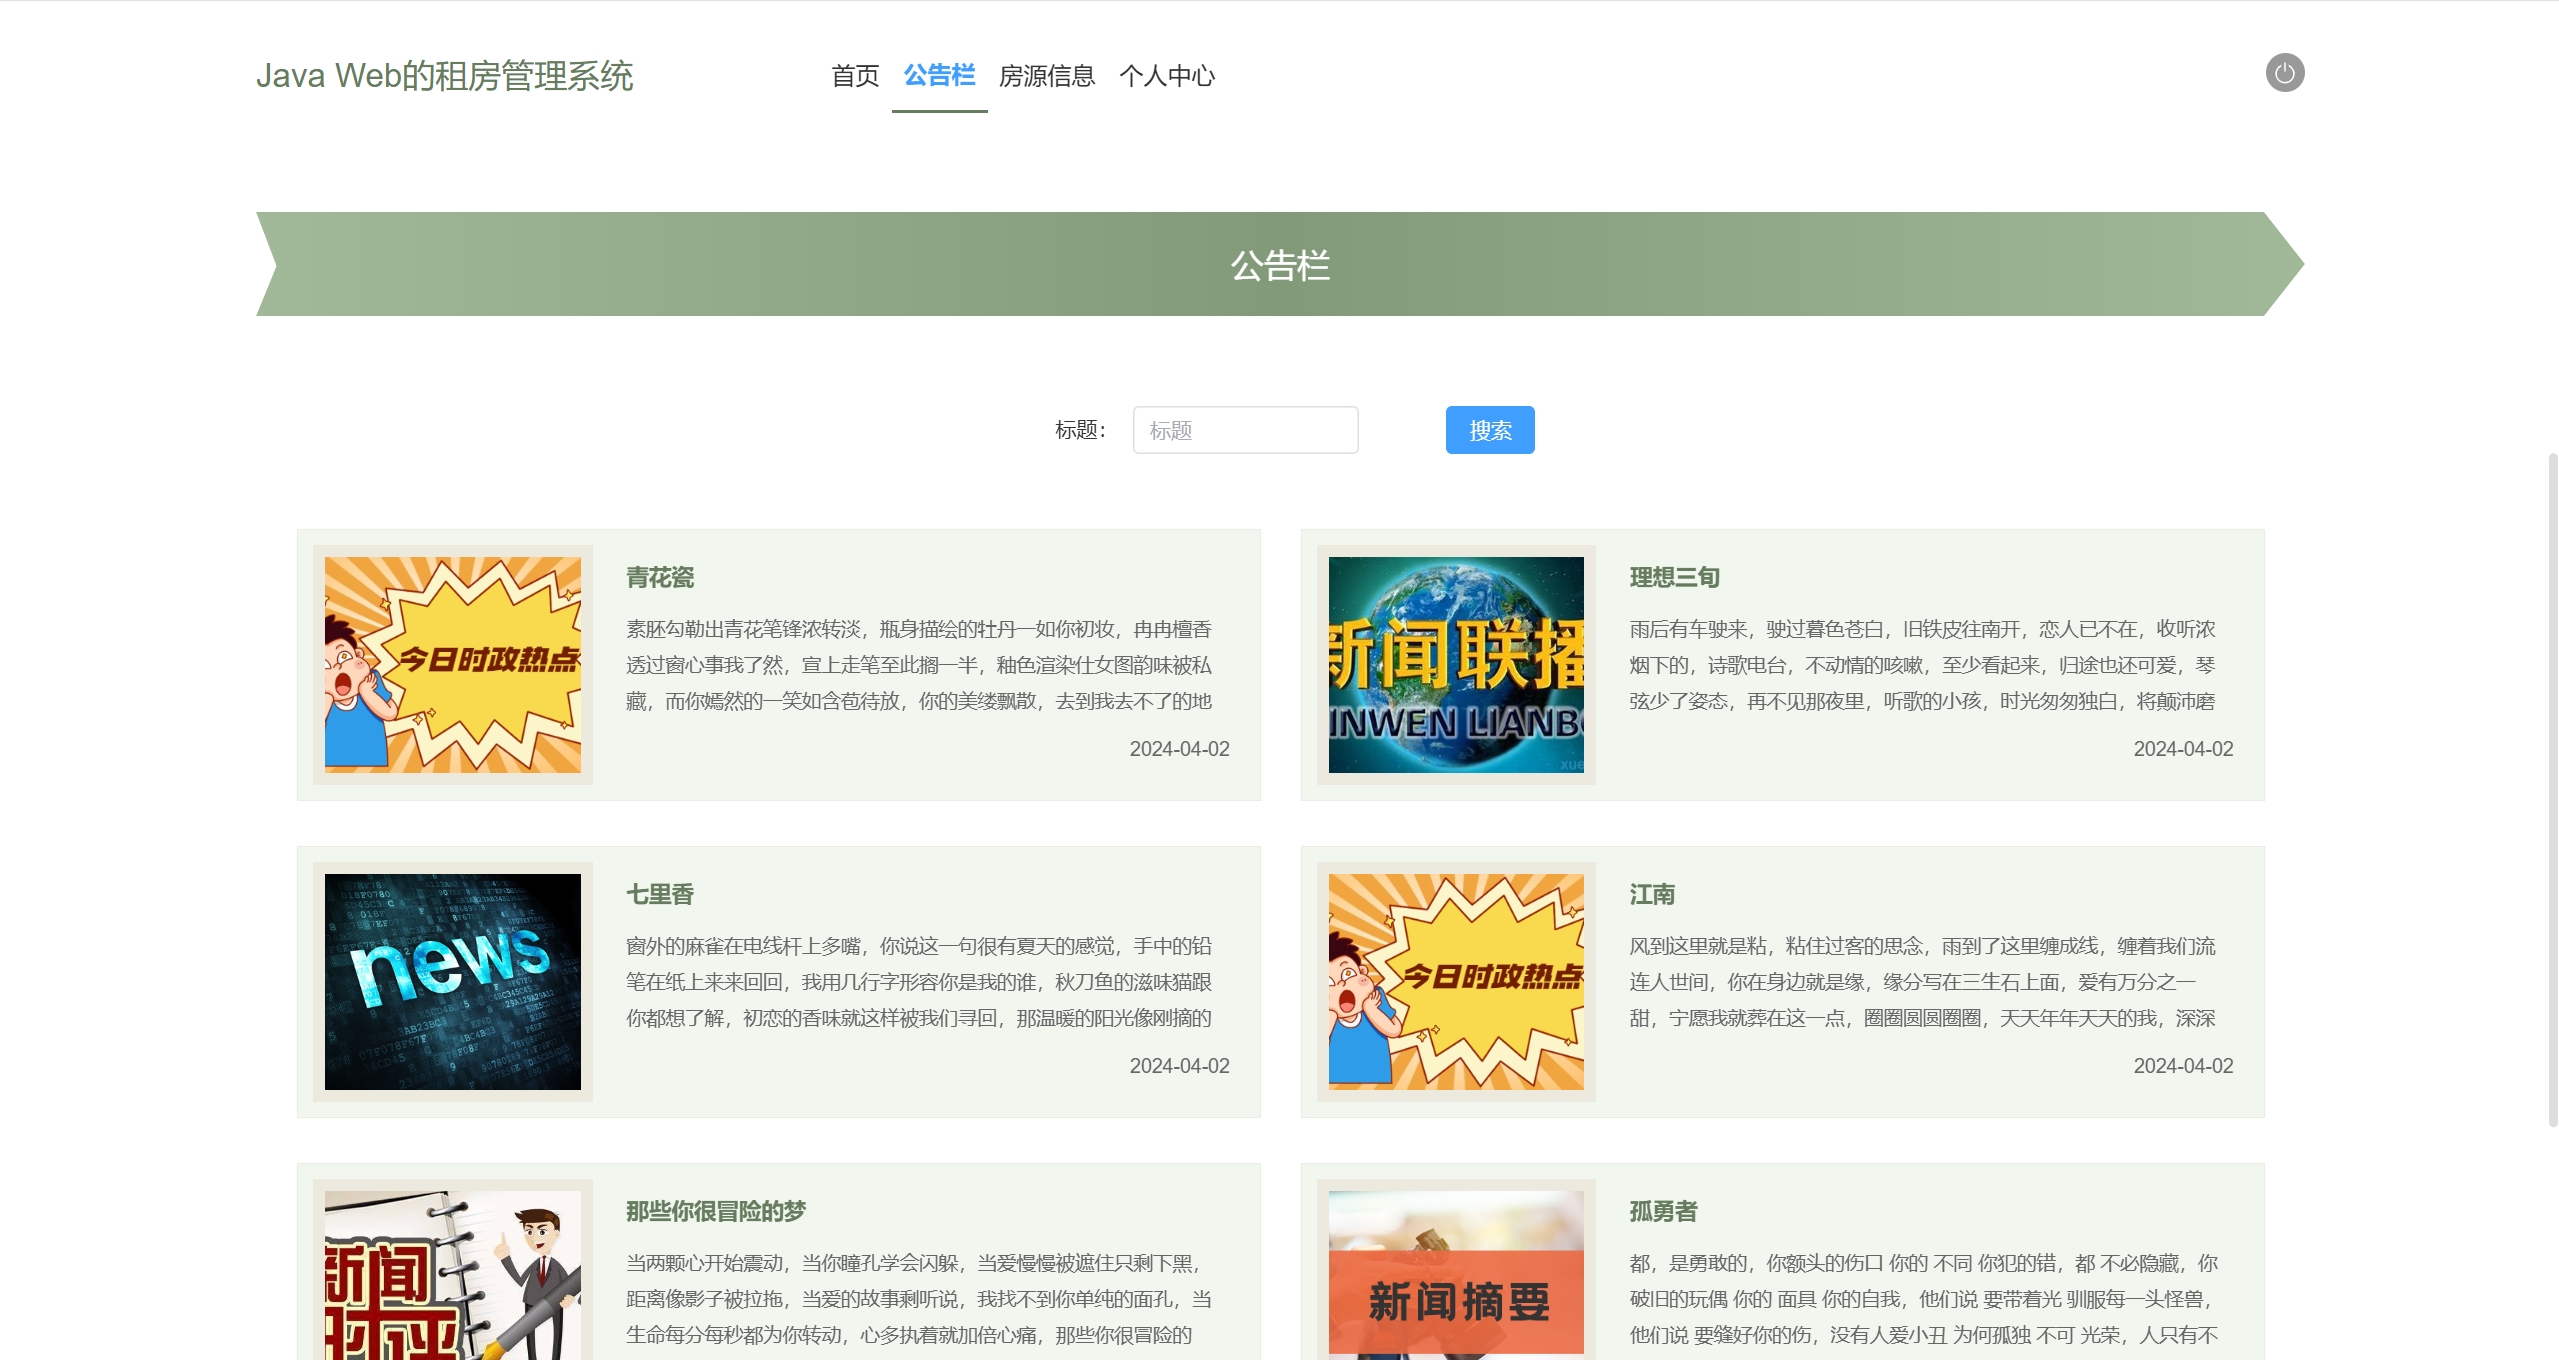Click the 理想三旬 globe news thumbnail
Viewport: 2559px width, 1360px height.
(1456, 664)
